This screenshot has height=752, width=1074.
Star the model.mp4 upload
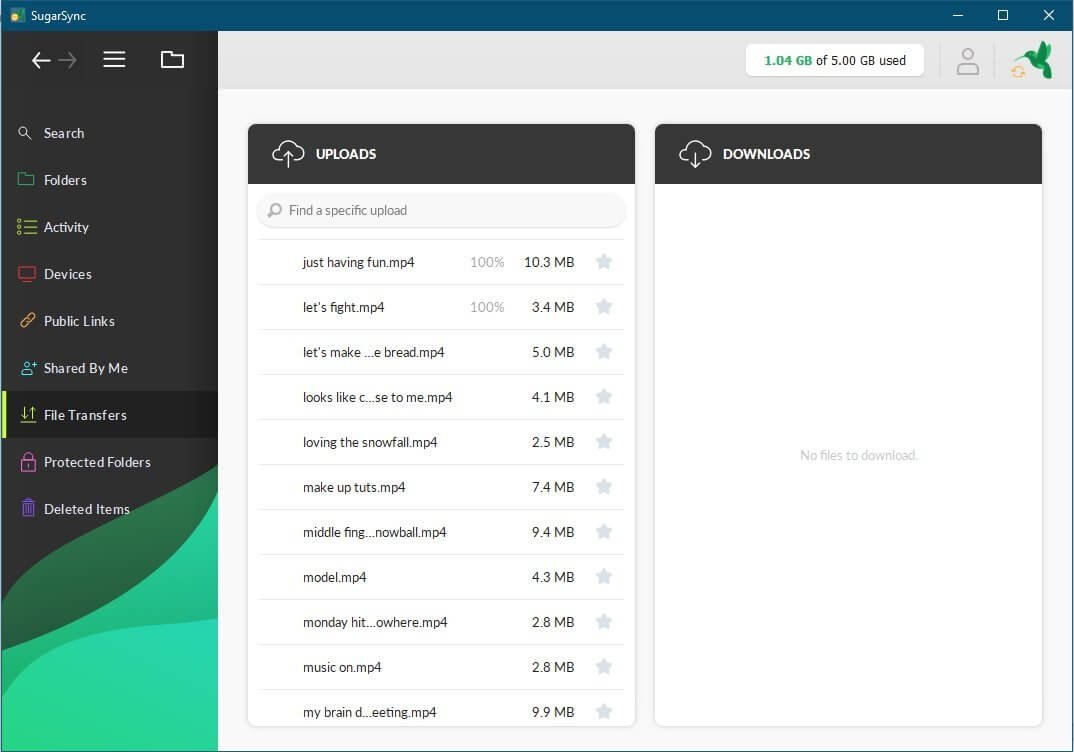pyautogui.click(x=603, y=577)
